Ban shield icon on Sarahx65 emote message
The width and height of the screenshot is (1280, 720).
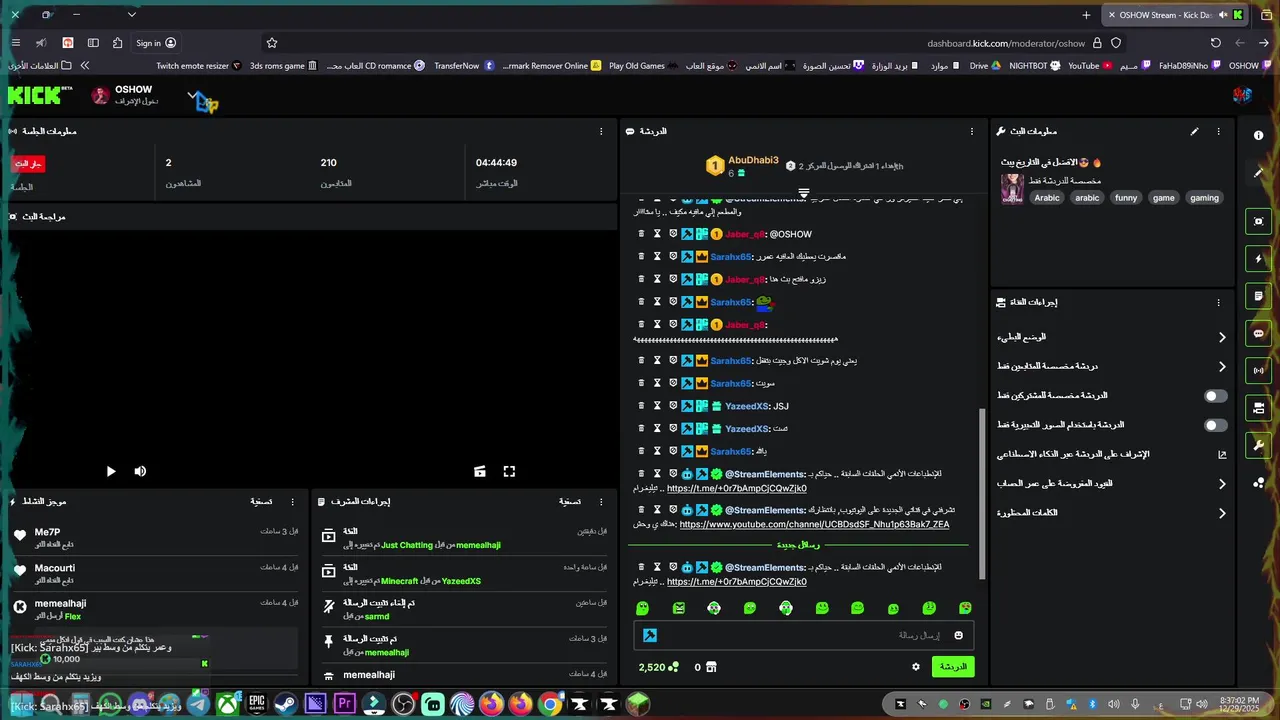[x=673, y=302]
